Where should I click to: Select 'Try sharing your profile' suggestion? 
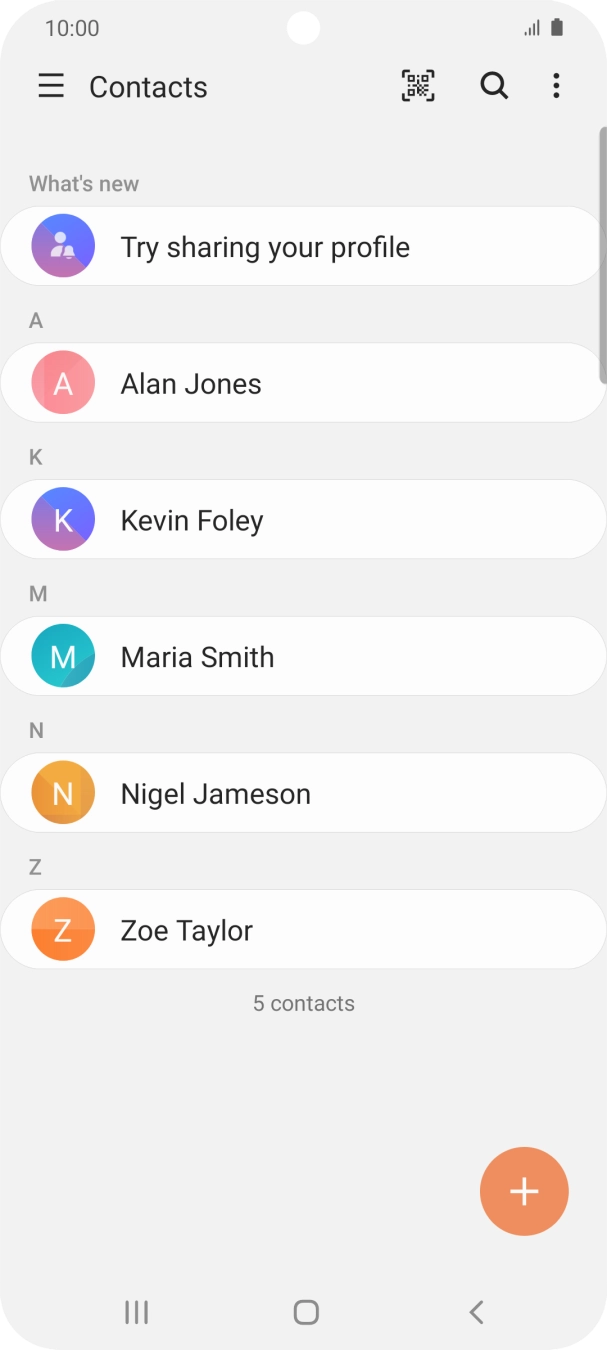[x=265, y=247]
